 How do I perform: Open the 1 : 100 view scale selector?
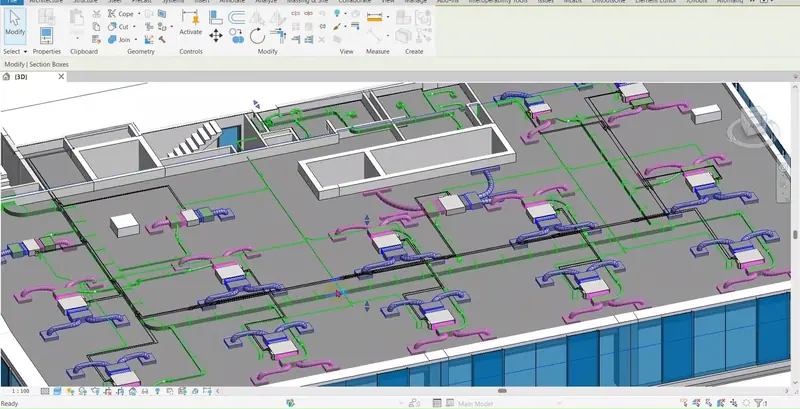click(x=20, y=391)
